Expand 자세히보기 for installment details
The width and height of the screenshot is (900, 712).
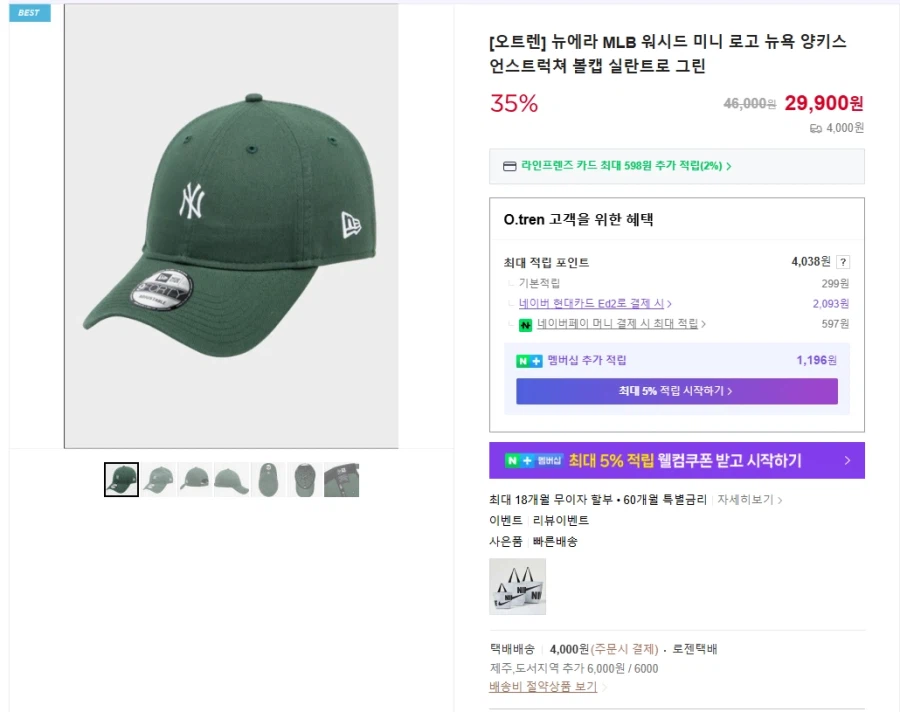point(746,498)
